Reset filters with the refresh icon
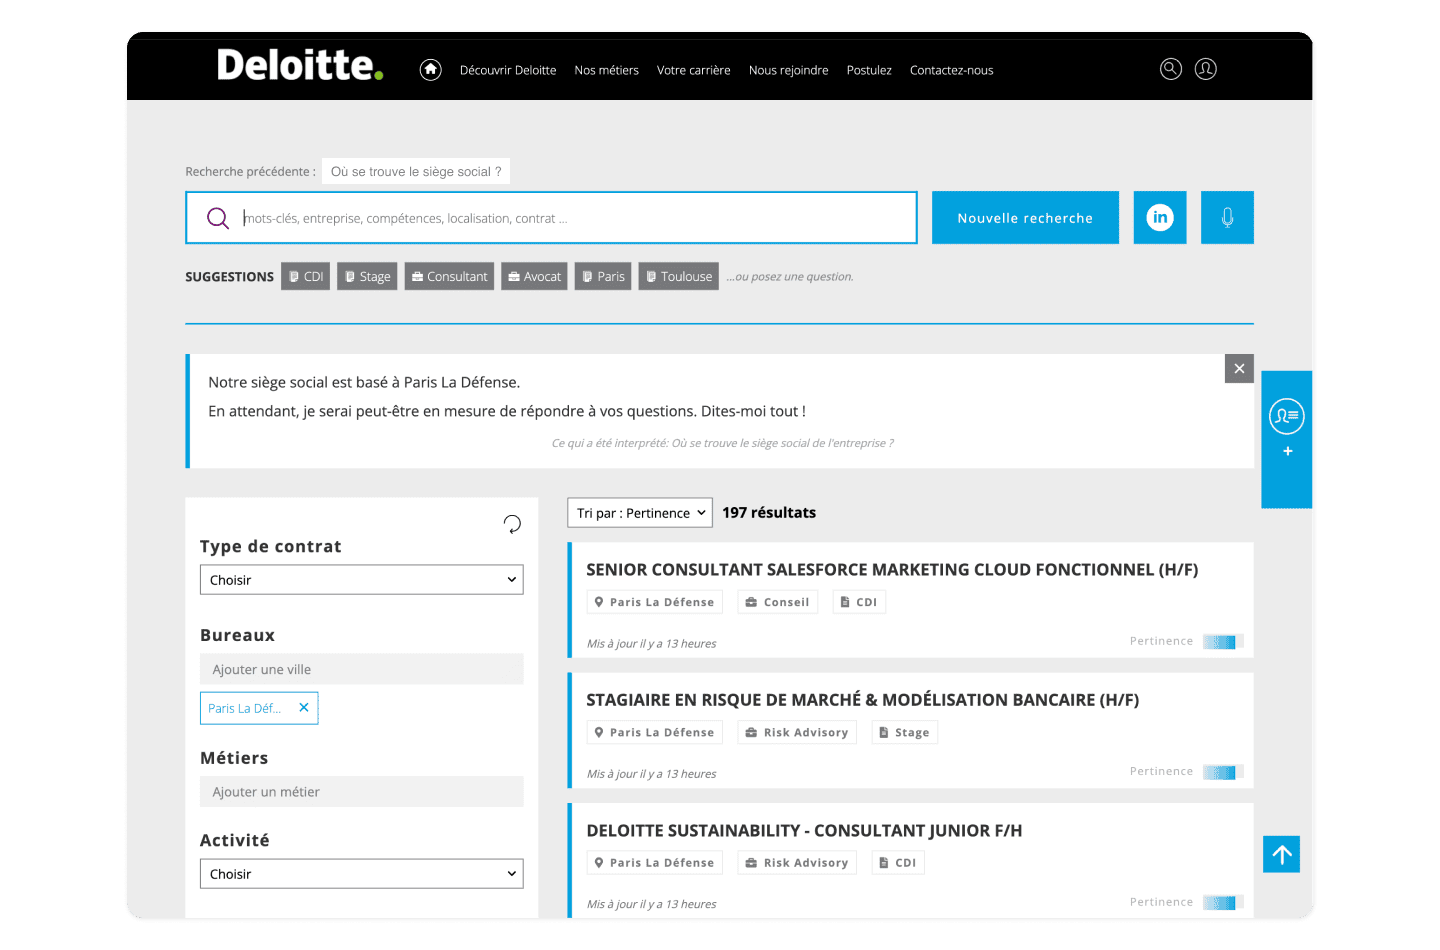Image resolution: width=1440 pixels, height=950 pixels. coord(512,524)
